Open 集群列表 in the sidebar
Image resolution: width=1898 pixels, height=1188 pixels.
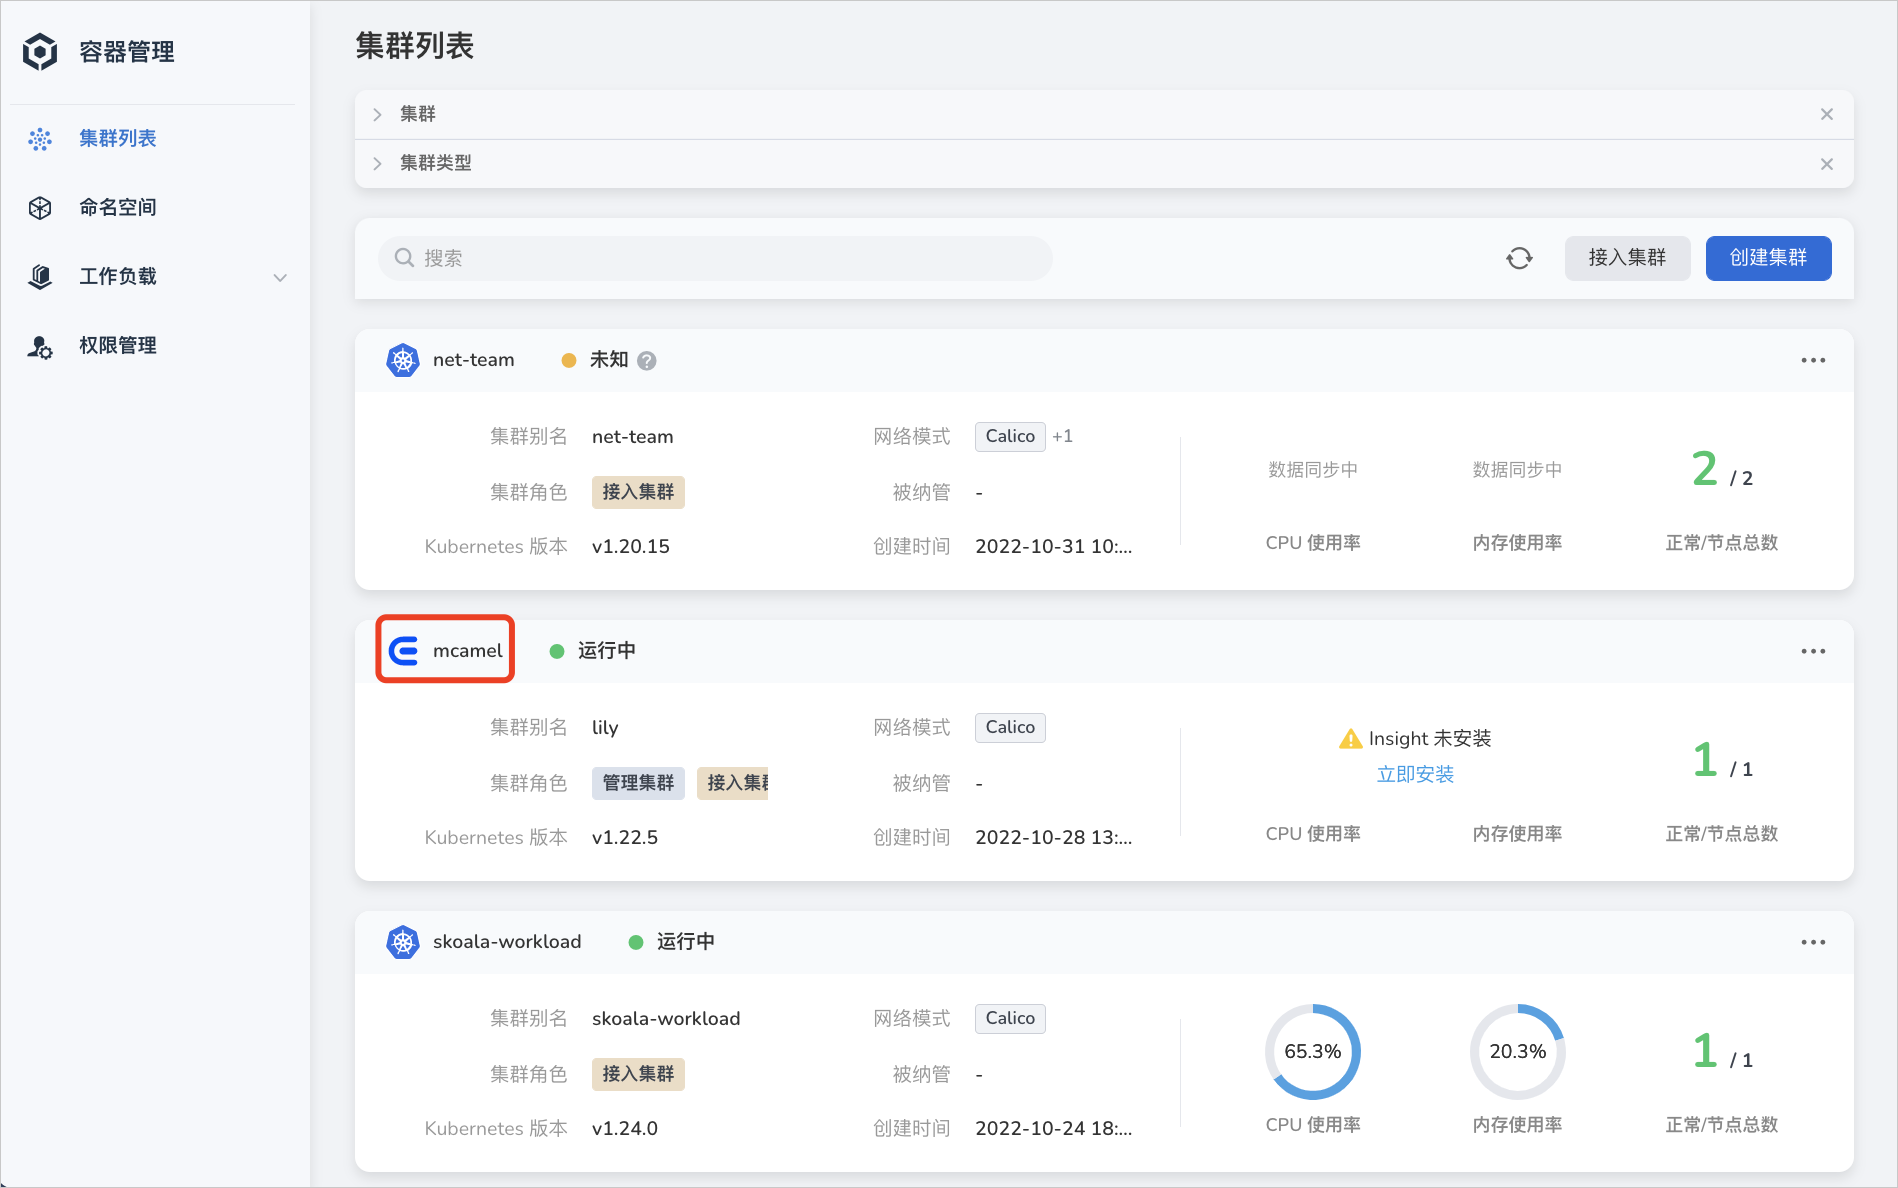click(117, 138)
